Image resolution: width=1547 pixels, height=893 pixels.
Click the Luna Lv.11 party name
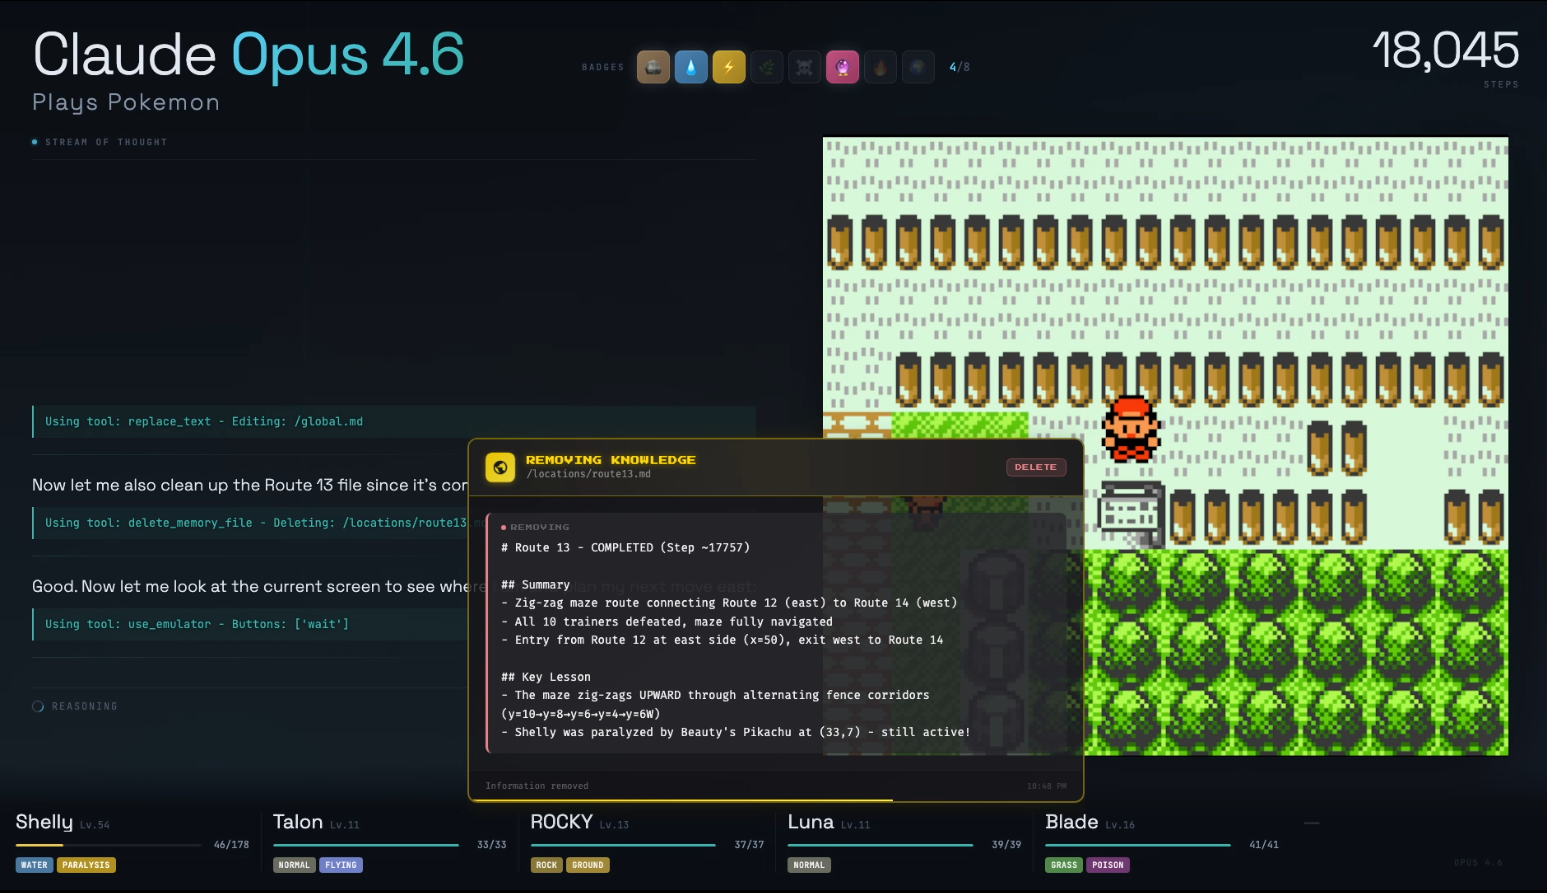[x=829, y=822]
